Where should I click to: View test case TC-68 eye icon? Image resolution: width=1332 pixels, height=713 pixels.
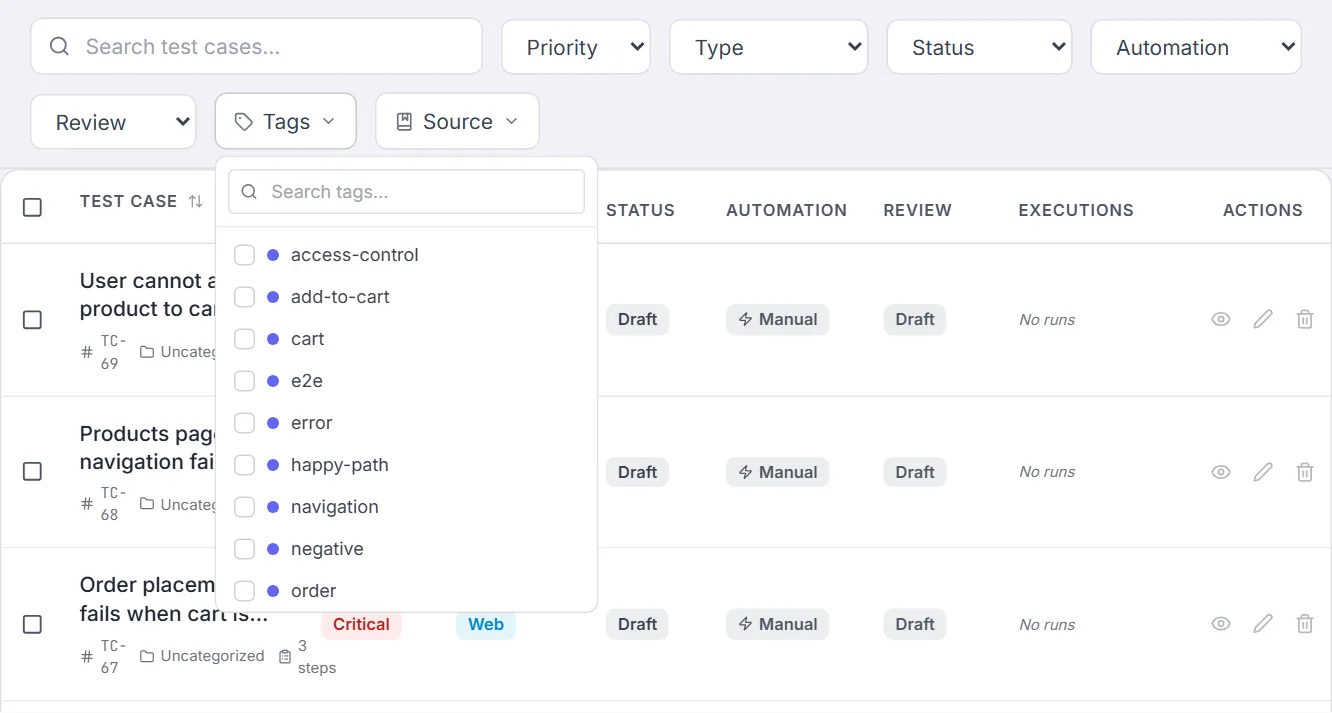(x=1221, y=472)
